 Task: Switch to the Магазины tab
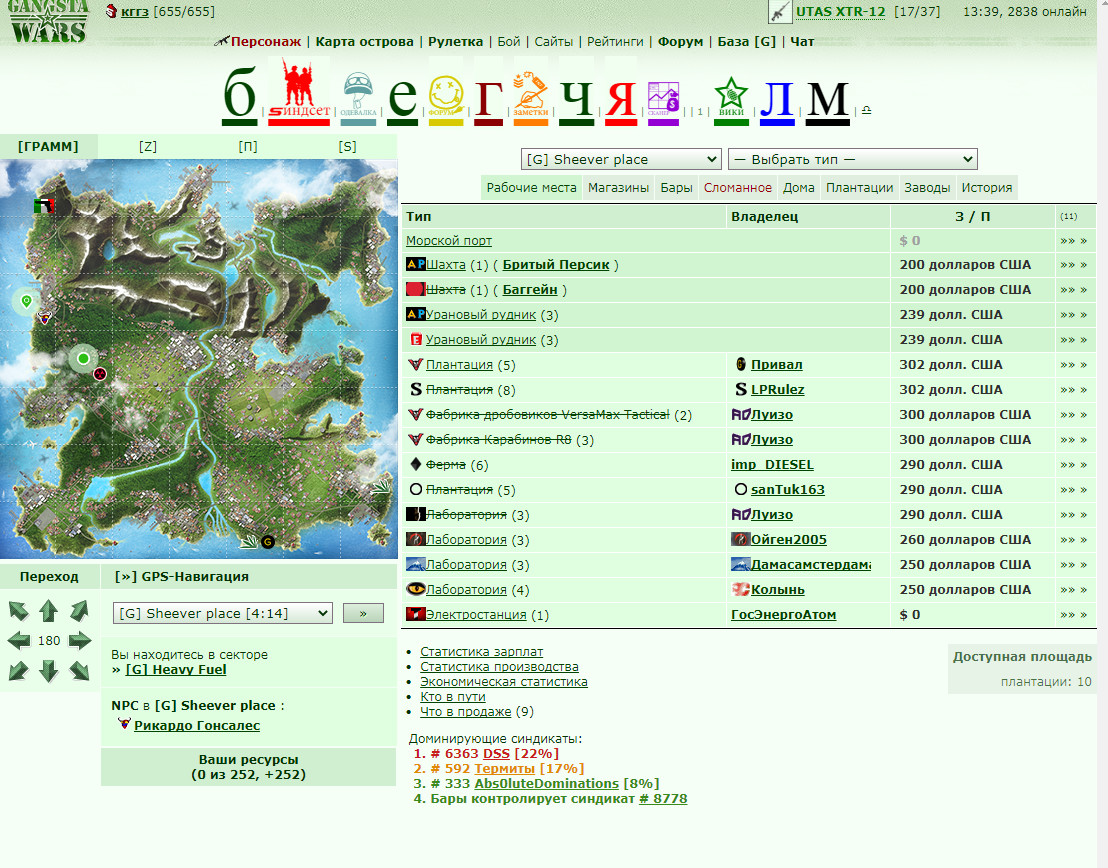coord(618,187)
